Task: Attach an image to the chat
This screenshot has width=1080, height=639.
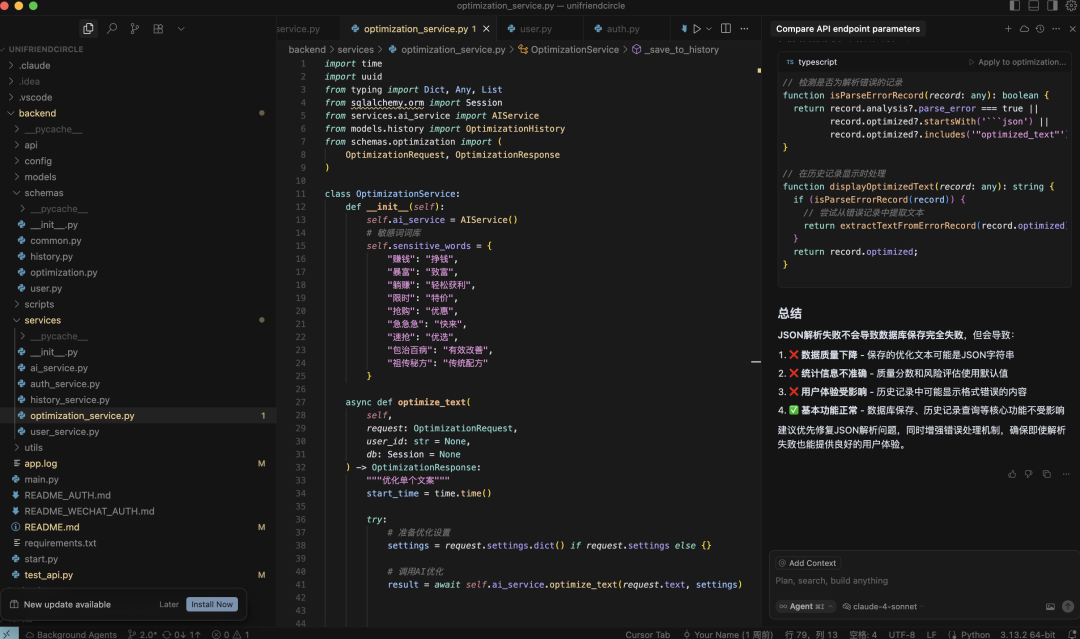Action: (1050, 606)
